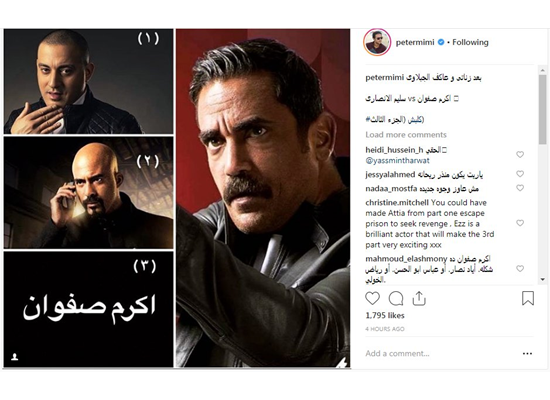
Task: Open the @yassmintharwat mention
Action: coord(397,161)
